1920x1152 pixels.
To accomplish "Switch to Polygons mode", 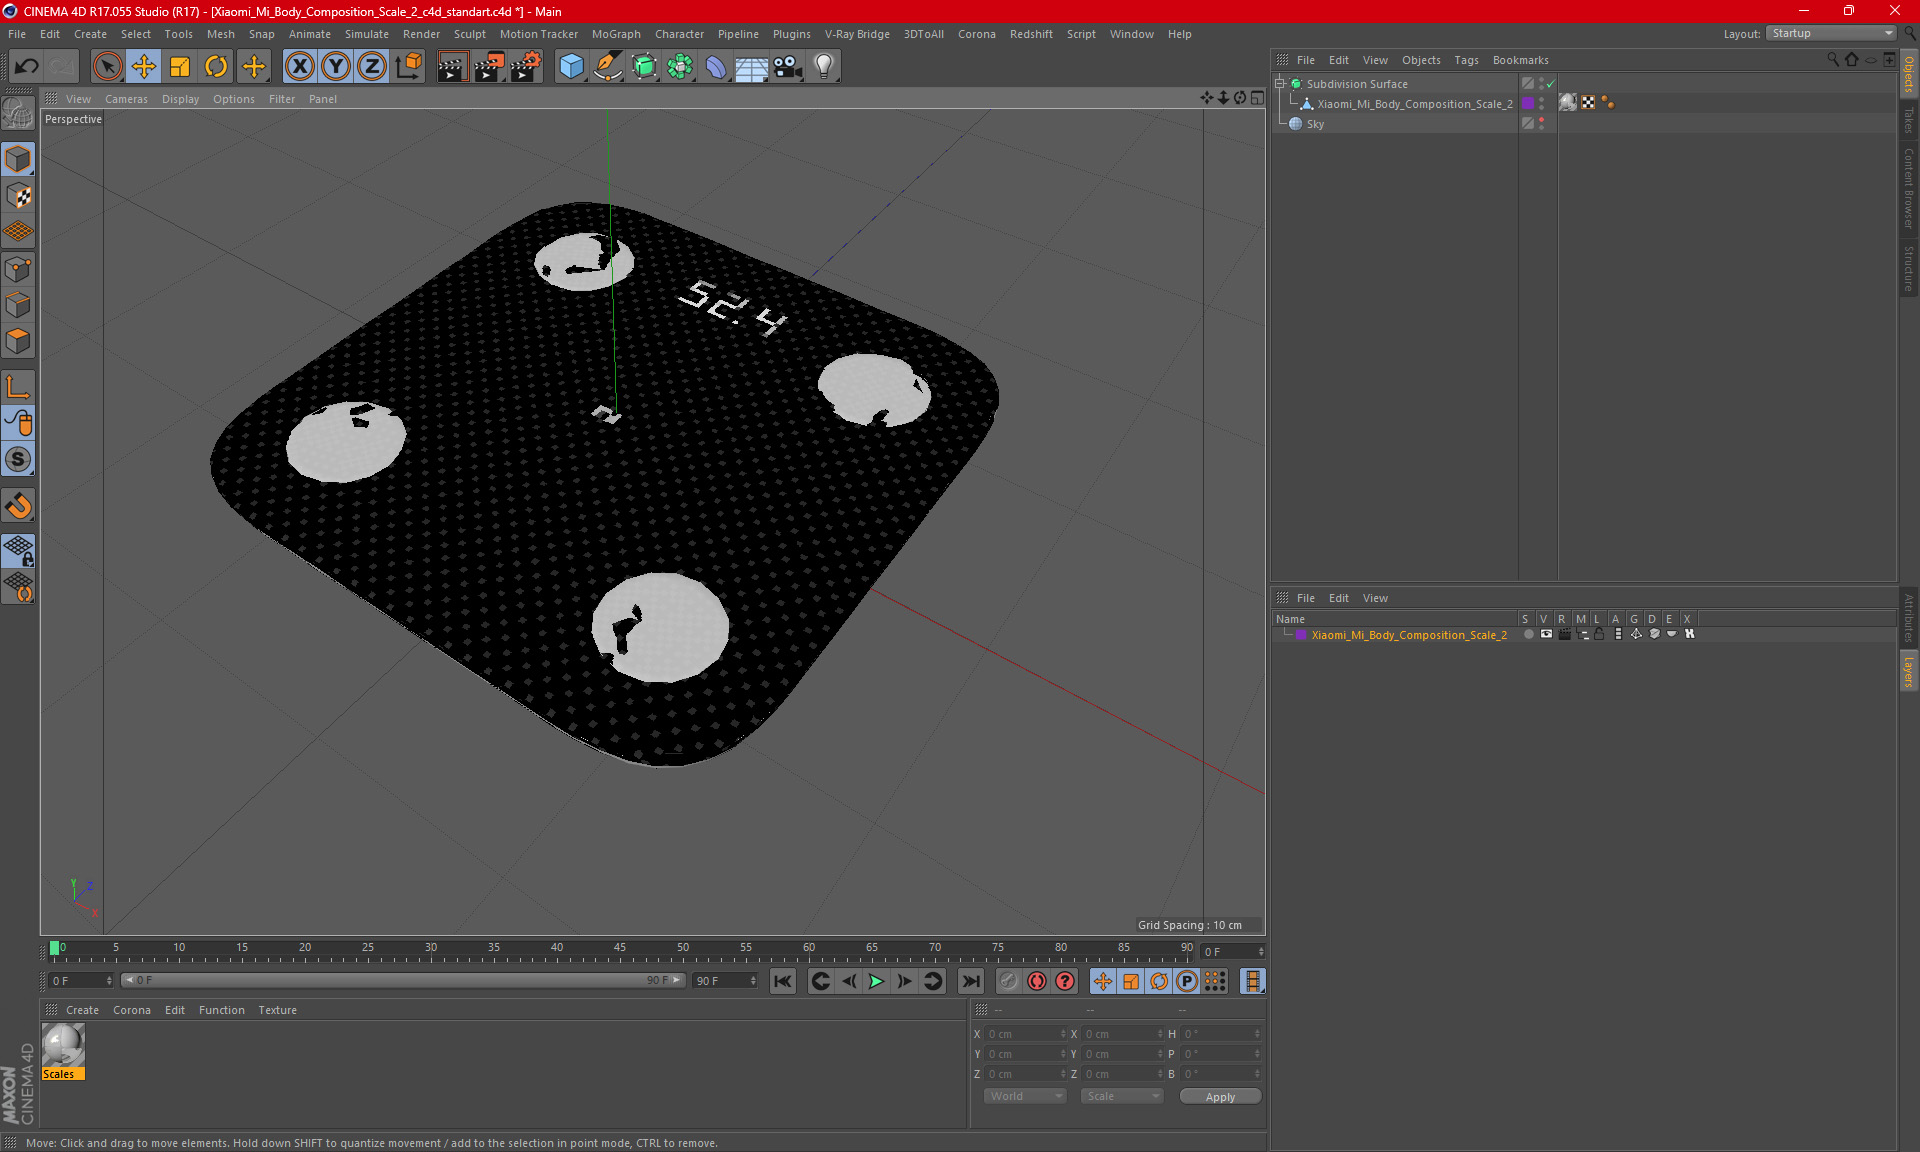I will [18, 341].
